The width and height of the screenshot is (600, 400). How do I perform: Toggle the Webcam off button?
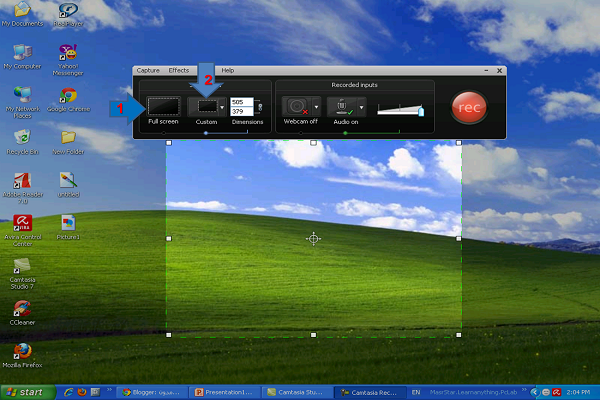point(297,106)
